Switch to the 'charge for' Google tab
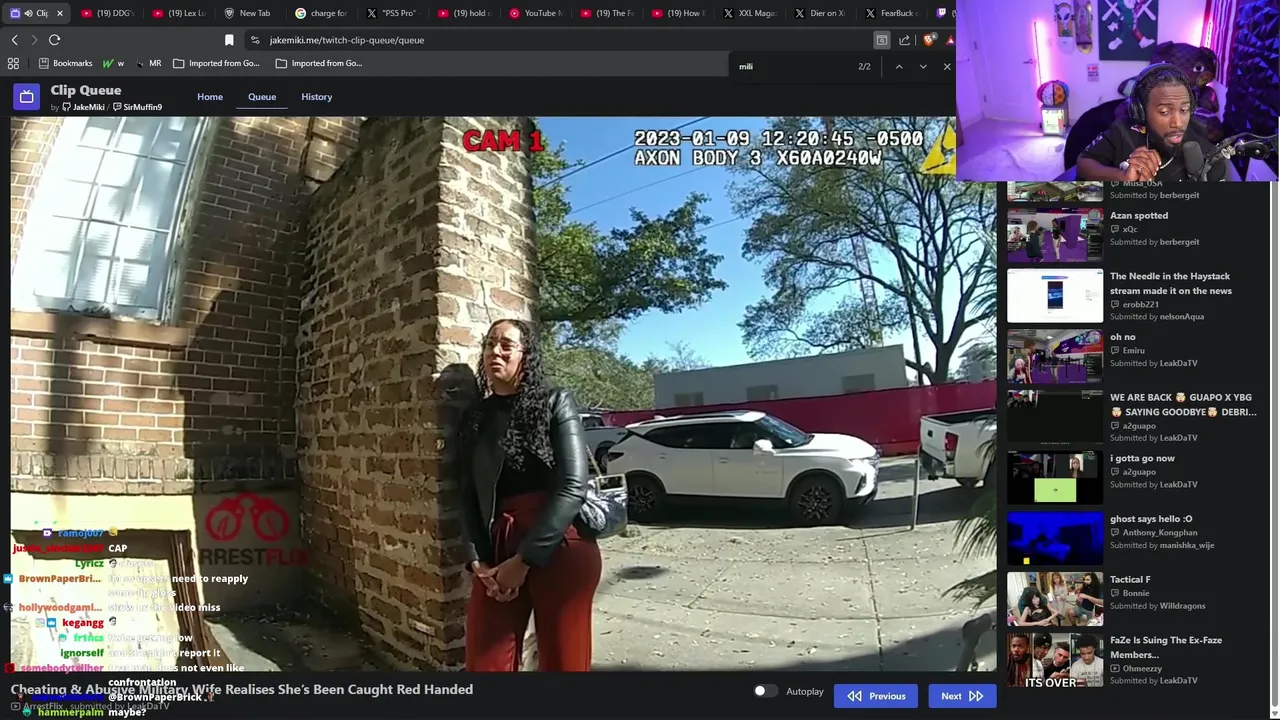The width and height of the screenshot is (1280, 720). (x=321, y=13)
